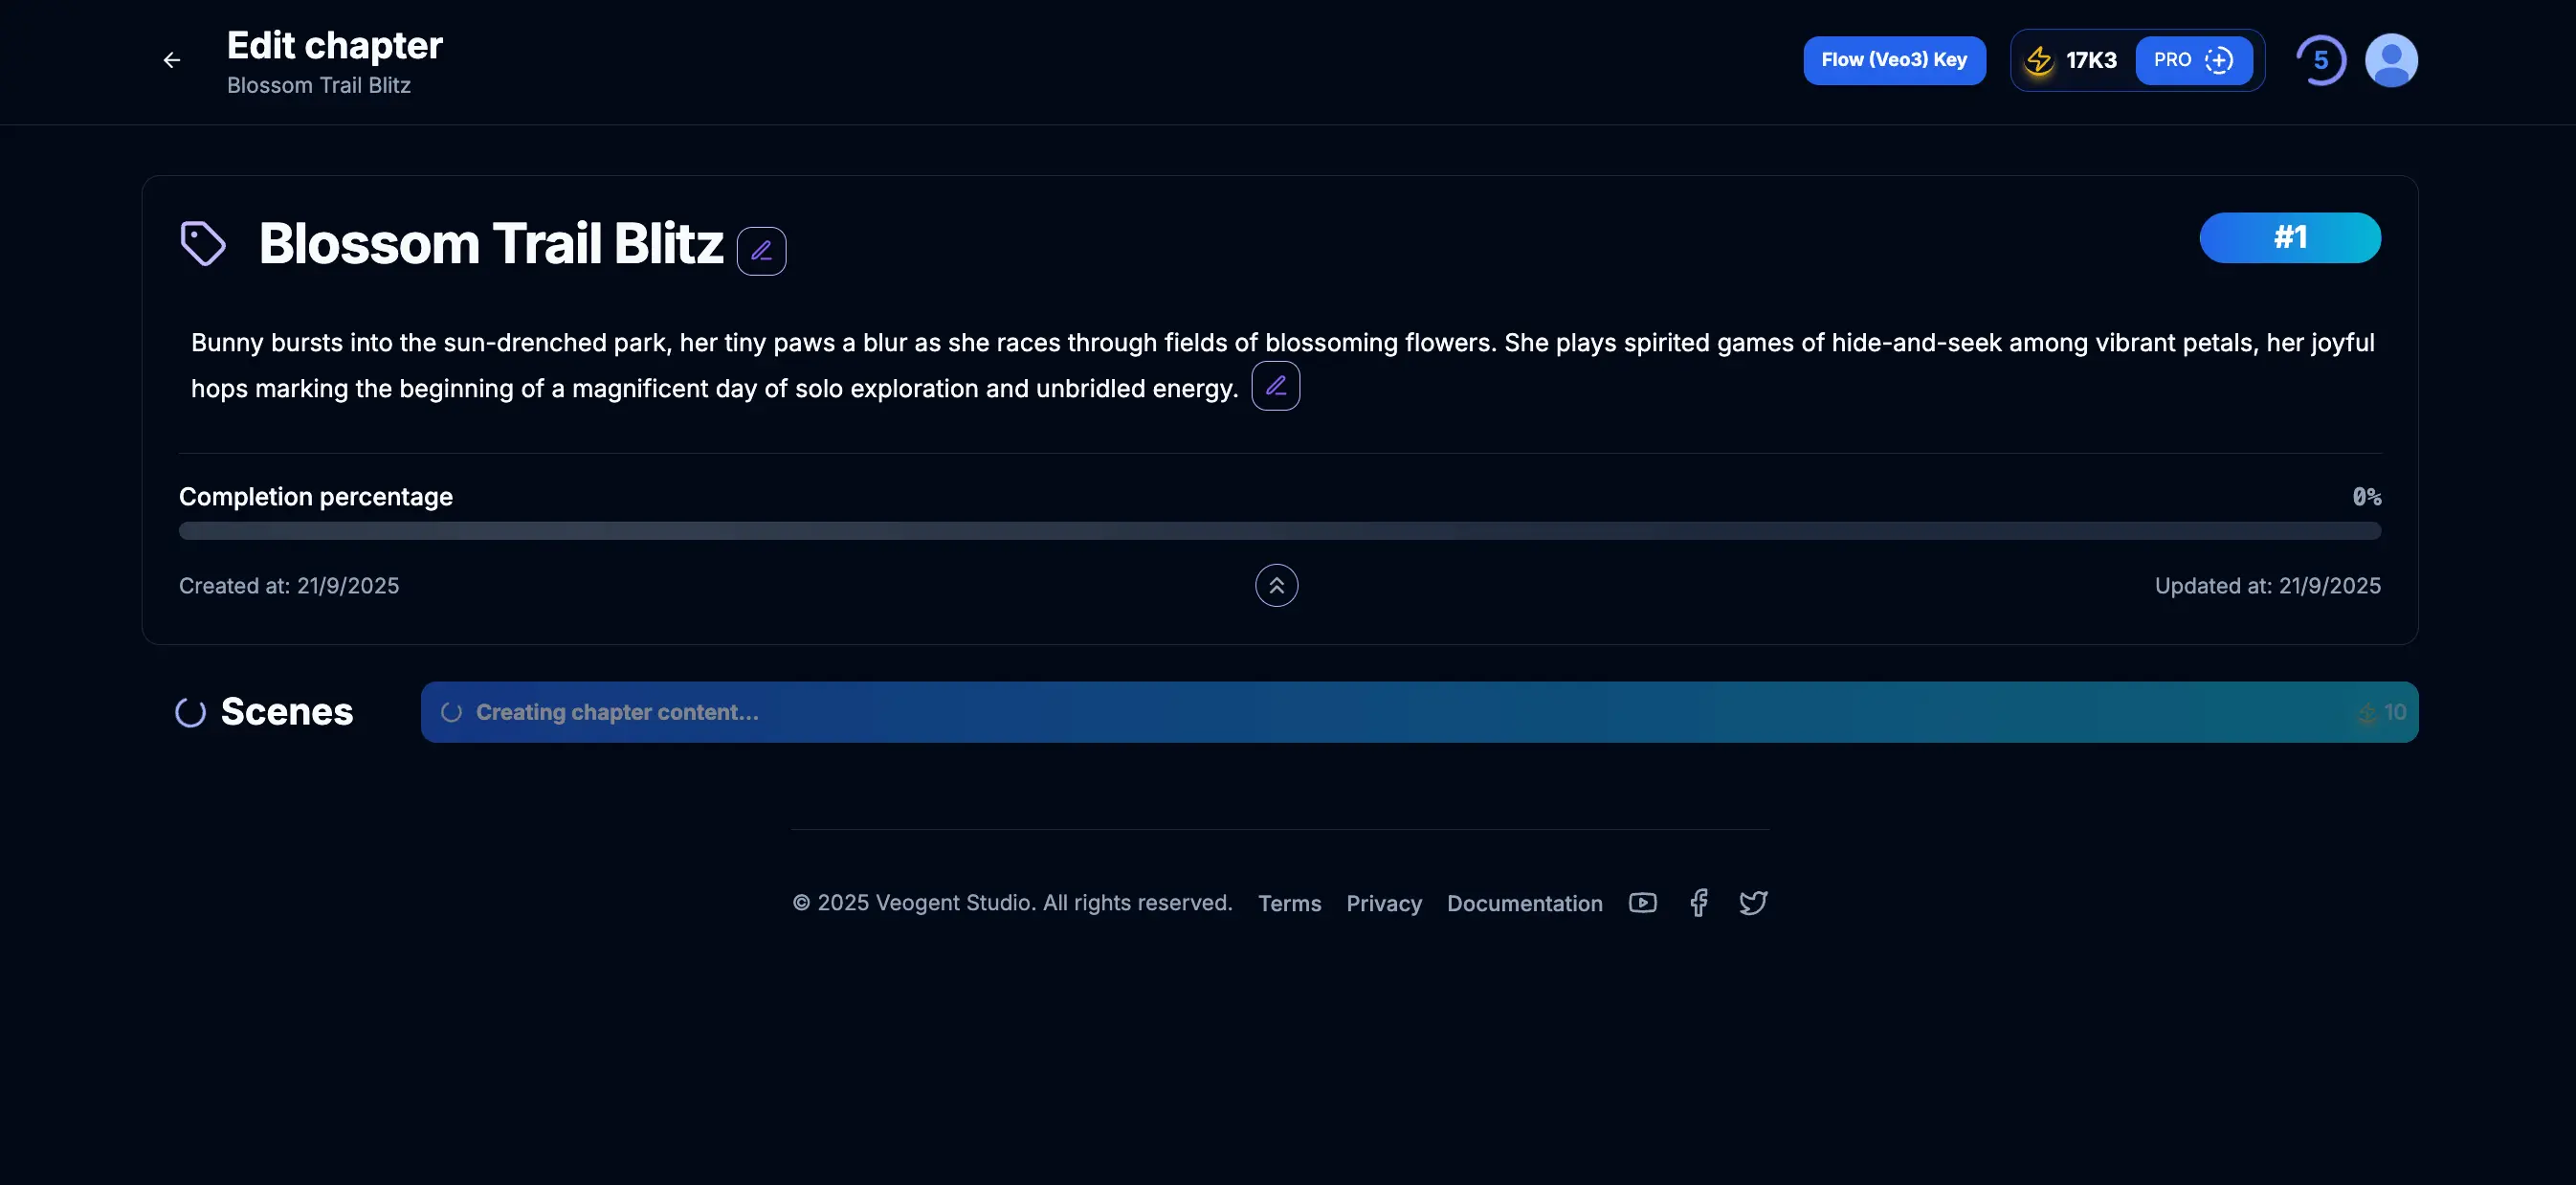Edit the chapter description text
Viewport: 2576px width, 1185px height.
coord(1275,386)
